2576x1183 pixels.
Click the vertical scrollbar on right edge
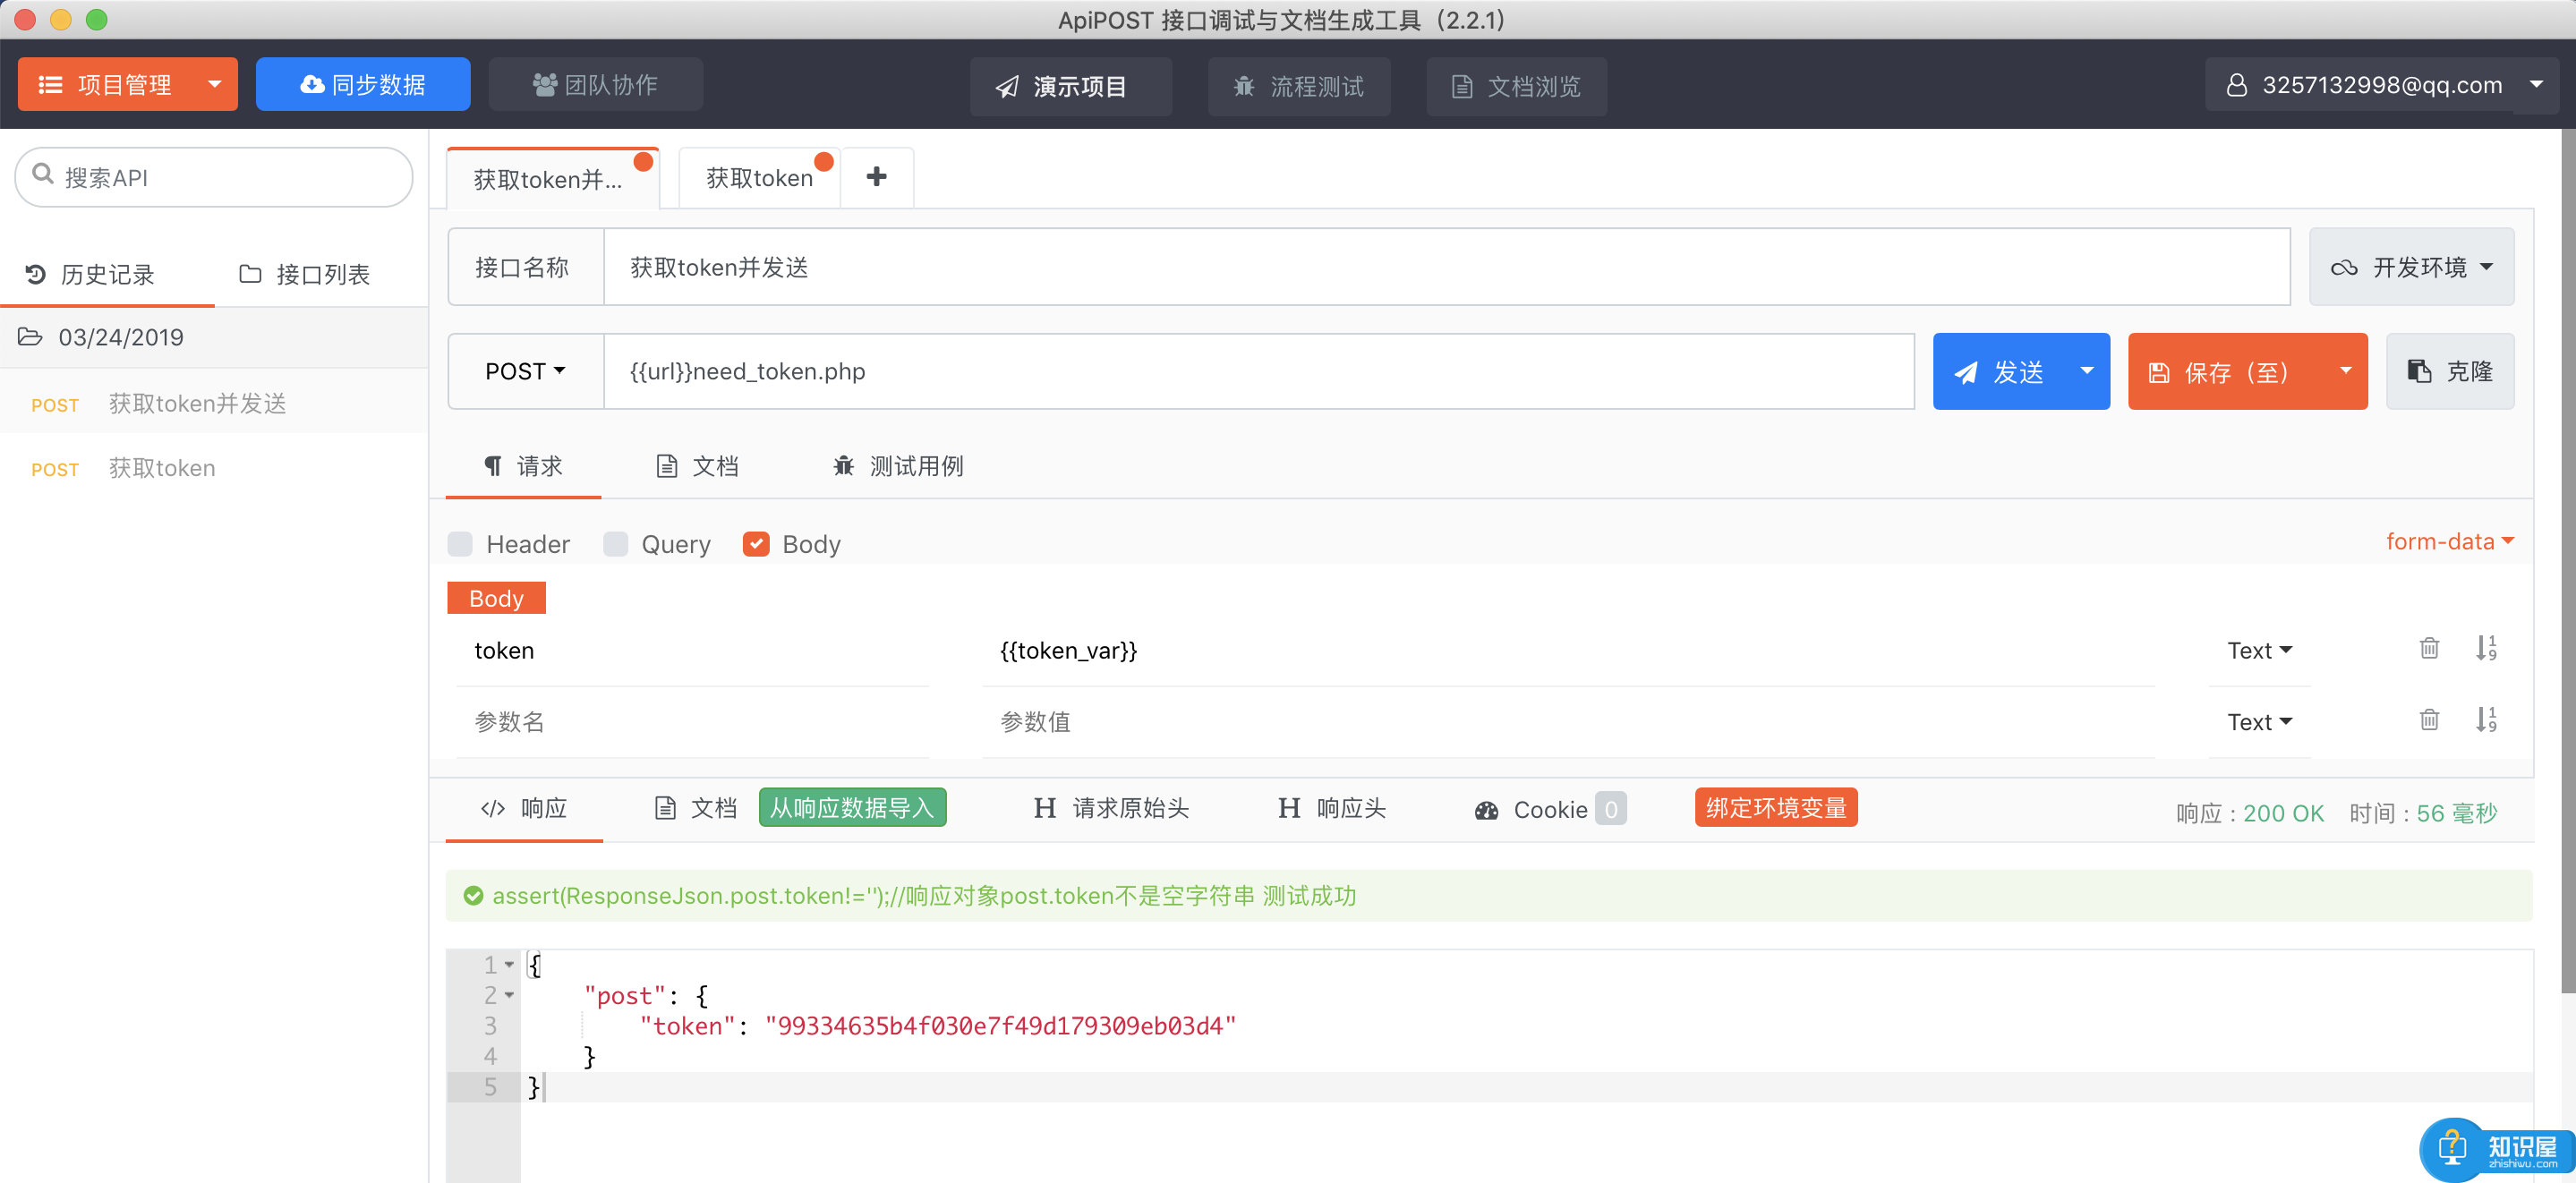(x=2567, y=560)
